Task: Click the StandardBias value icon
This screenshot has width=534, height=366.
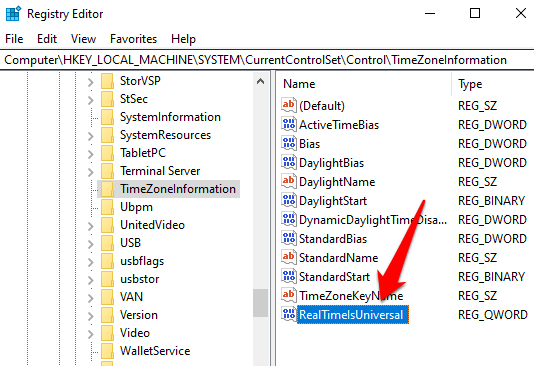Action: pyautogui.click(x=289, y=239)
